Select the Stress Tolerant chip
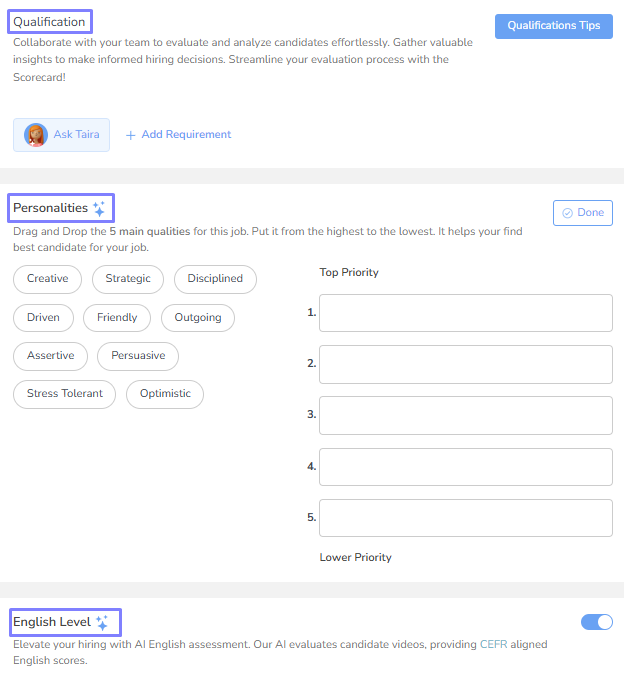Image resolution: width=624 pixels, height=683 pixels. (65, 394)
